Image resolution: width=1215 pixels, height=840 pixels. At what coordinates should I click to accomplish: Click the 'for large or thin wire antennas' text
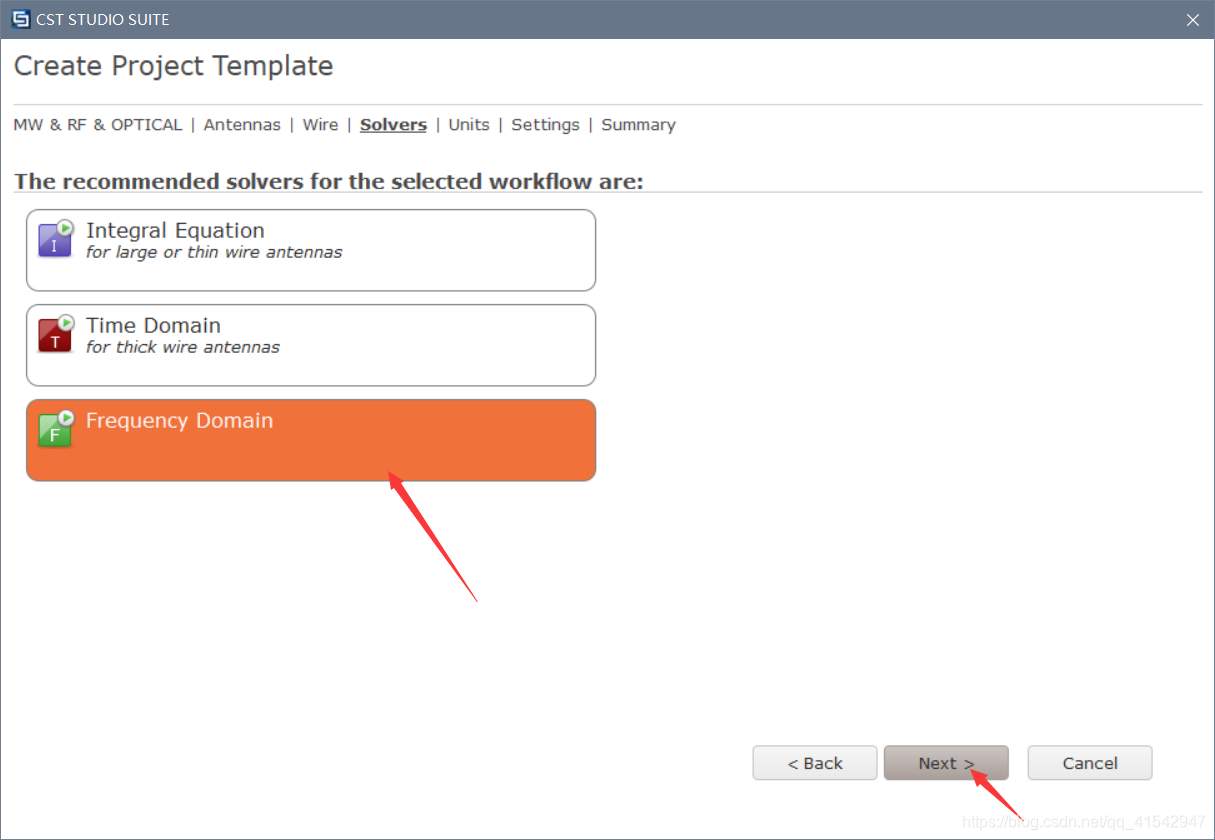tap(214, 252)
